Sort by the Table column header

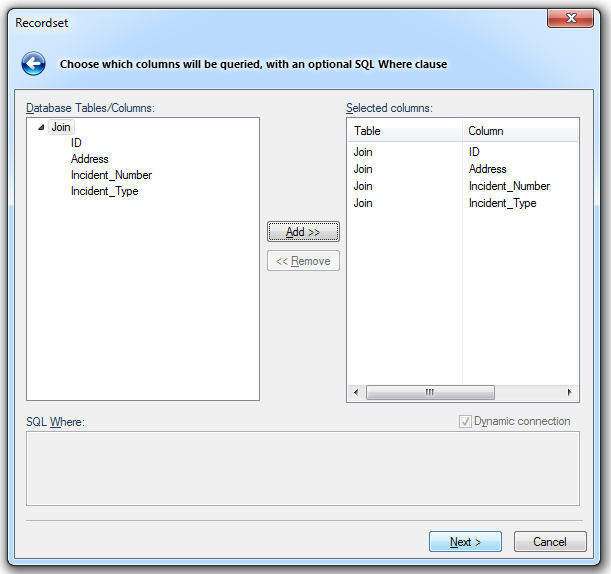[x=404, y=131]
